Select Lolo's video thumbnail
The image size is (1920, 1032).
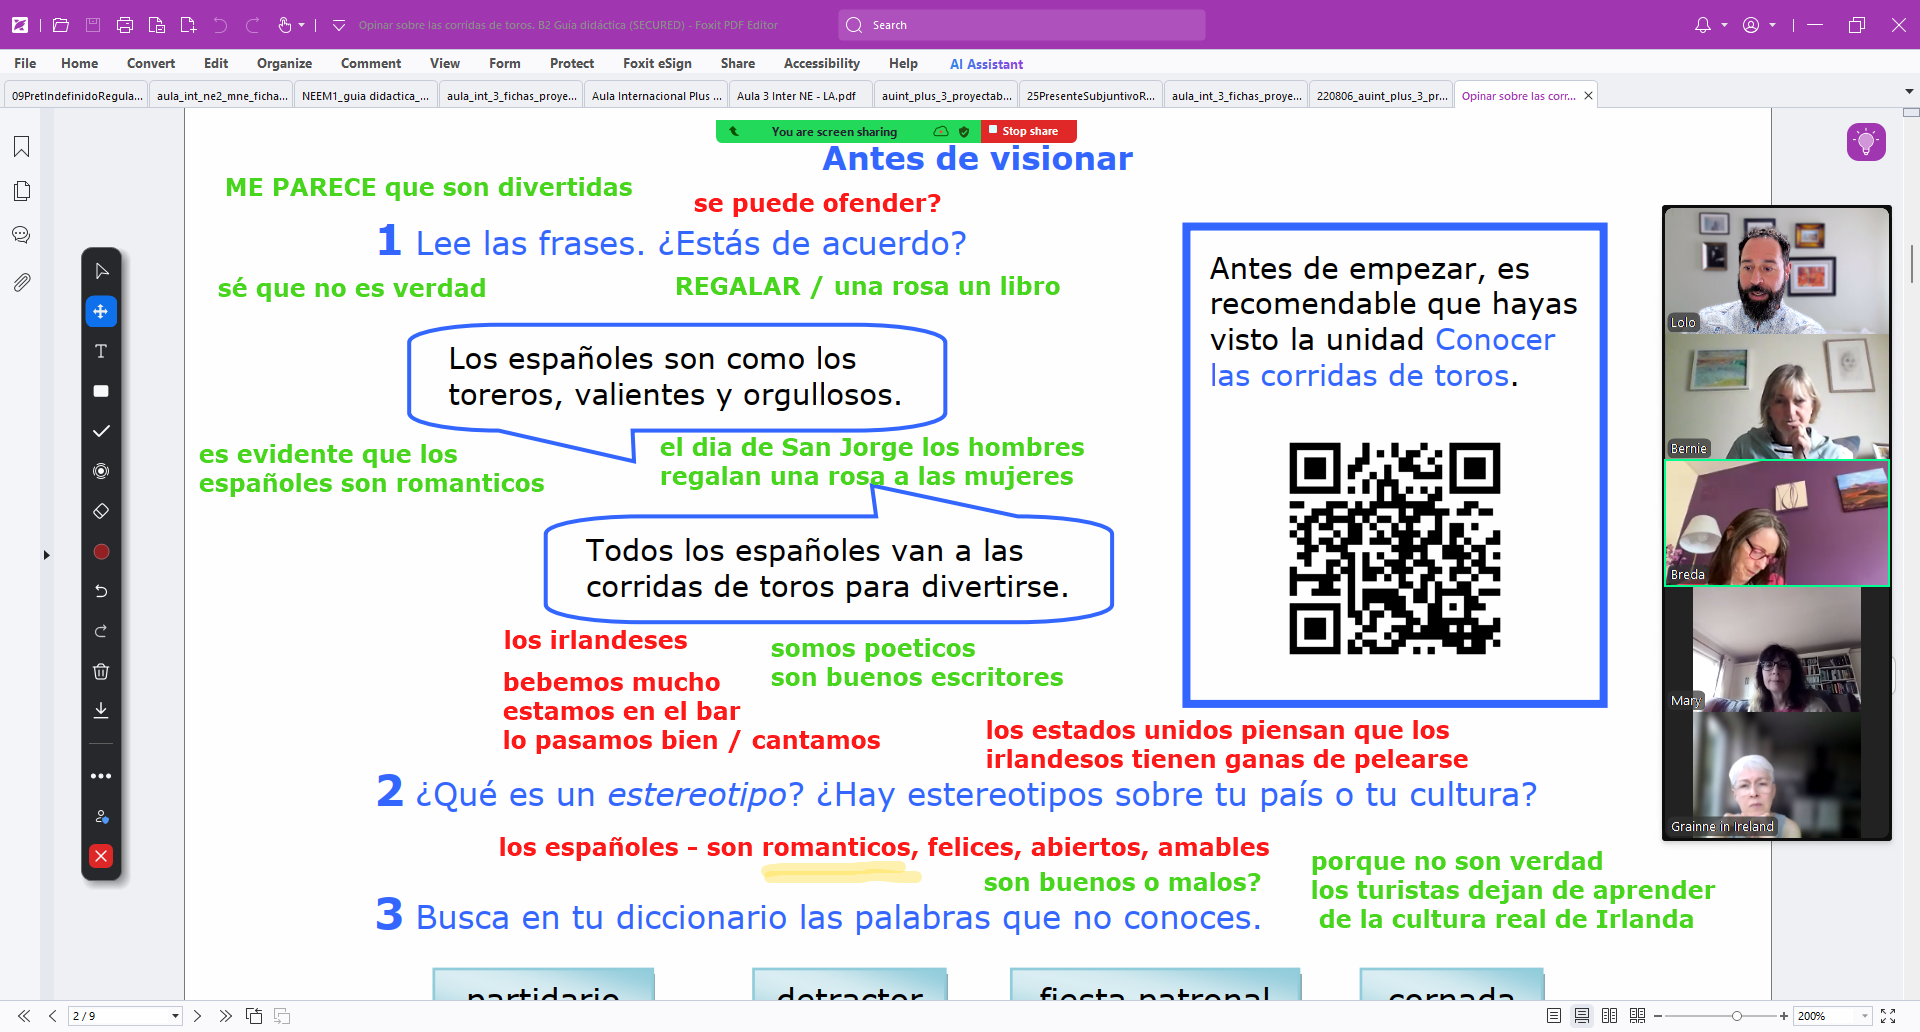click(x=1777, y=270)
